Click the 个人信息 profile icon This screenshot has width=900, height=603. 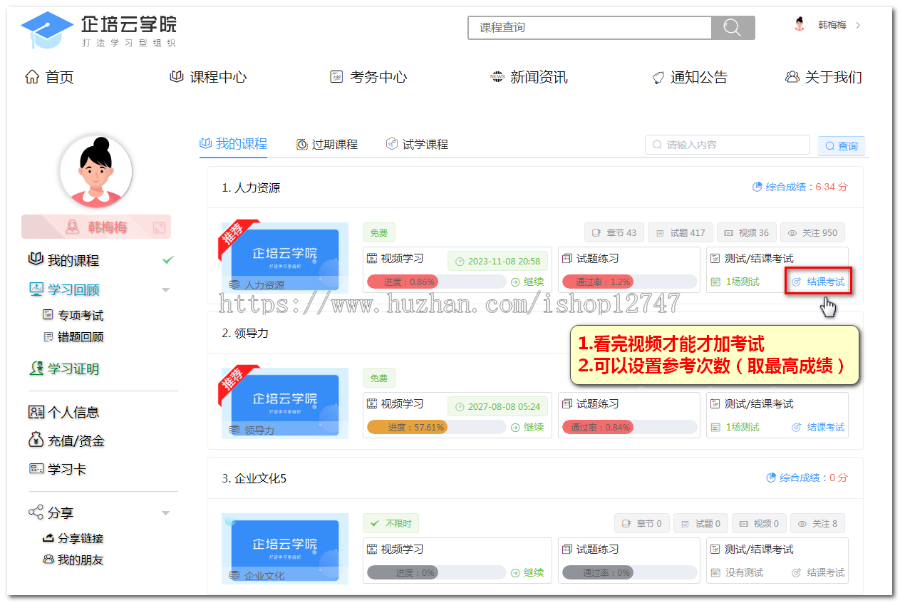36,412
